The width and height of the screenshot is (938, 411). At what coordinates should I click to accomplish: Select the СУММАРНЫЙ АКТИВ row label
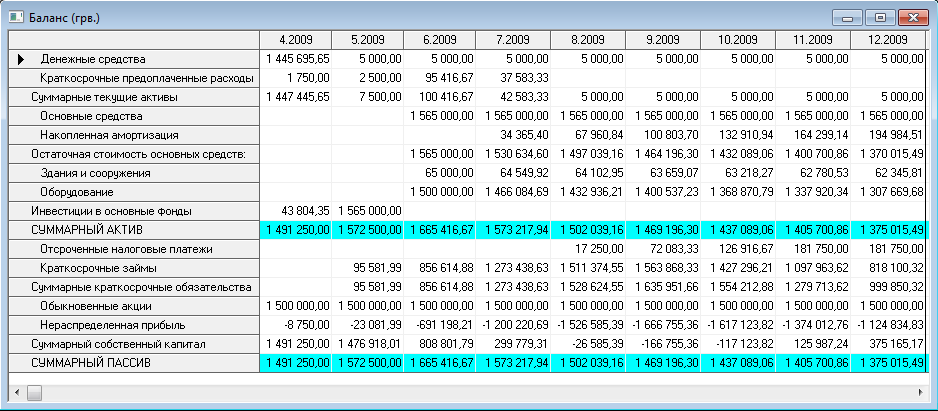pyautogui.click(x=134, y=230)
